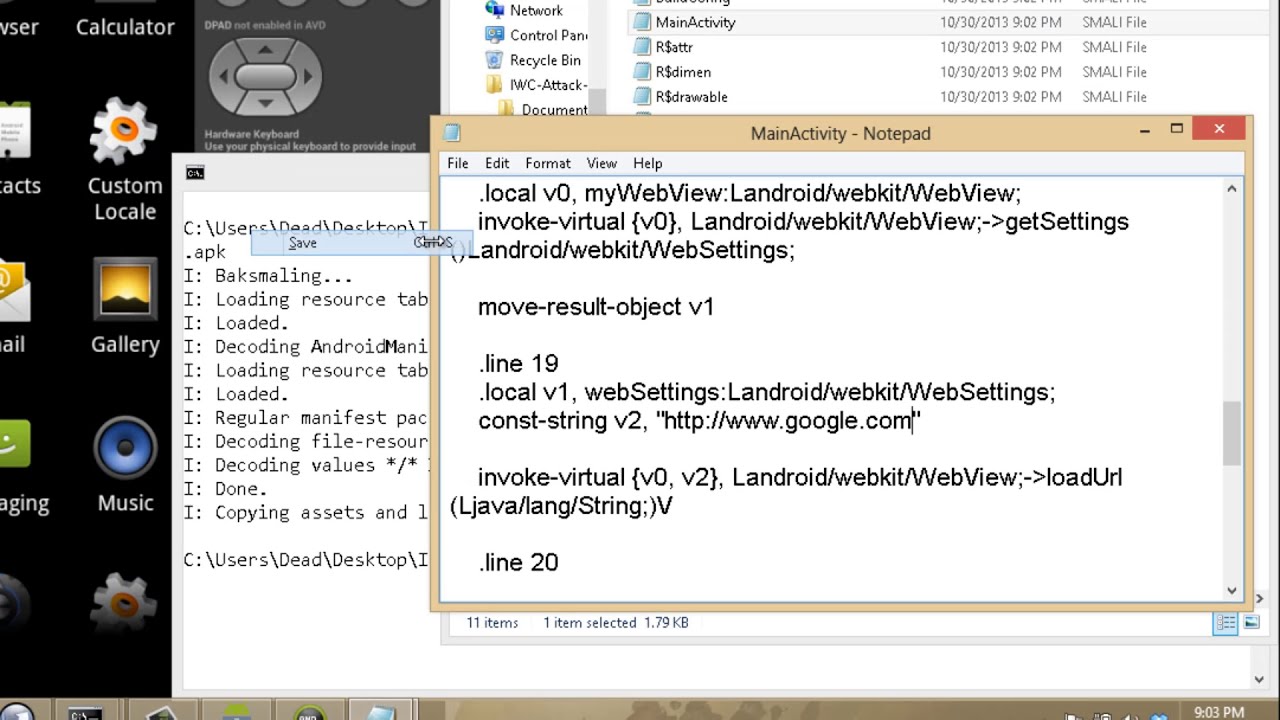Select the R$drawable file in Explorer
1280x720 pixels.
click(691, 97)
